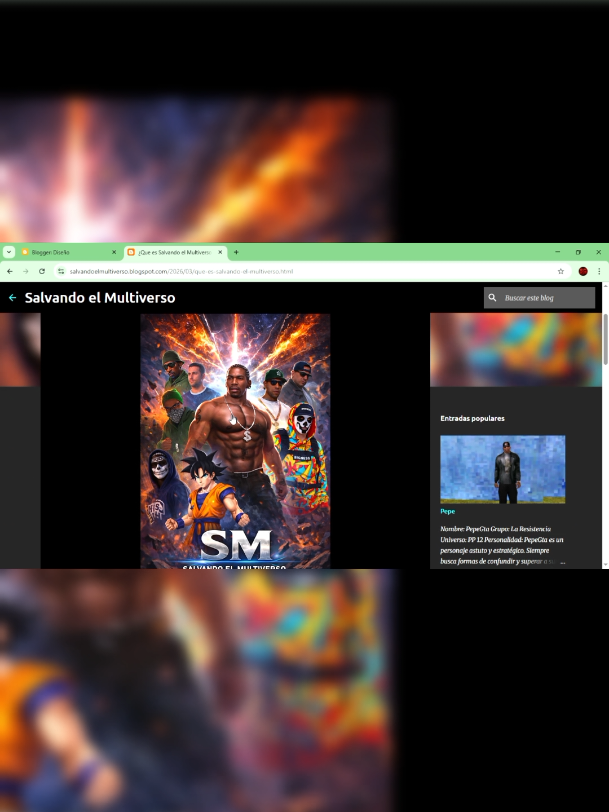Reload the current page

42,271
